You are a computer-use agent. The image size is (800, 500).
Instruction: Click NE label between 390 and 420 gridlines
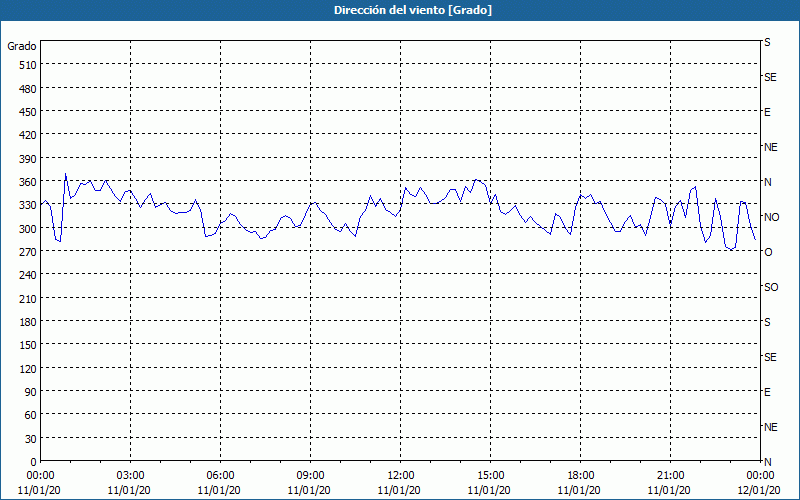point(770,147)
